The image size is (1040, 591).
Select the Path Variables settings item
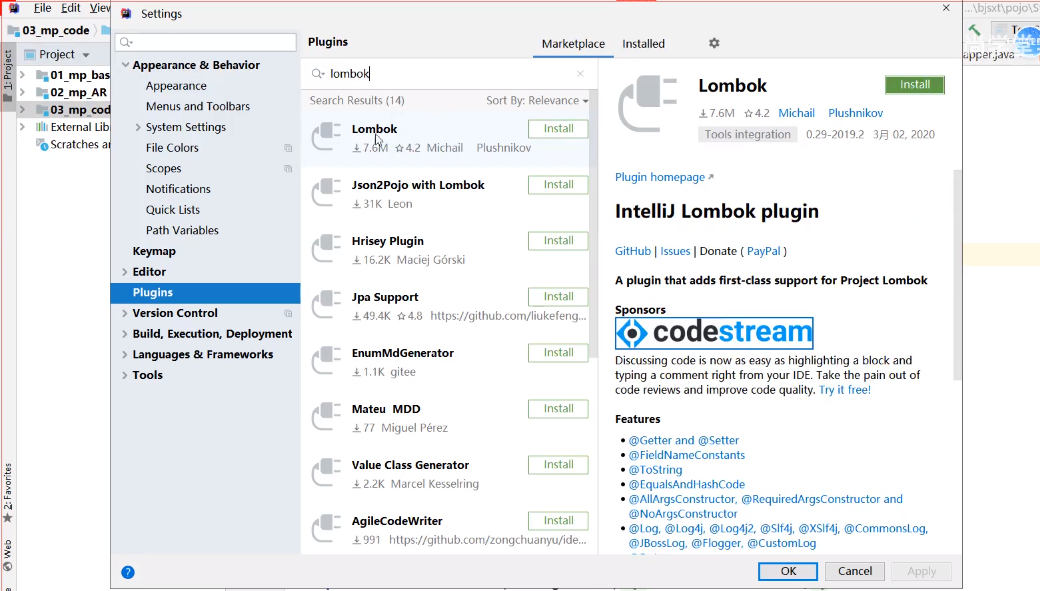[x=182, y=230]
